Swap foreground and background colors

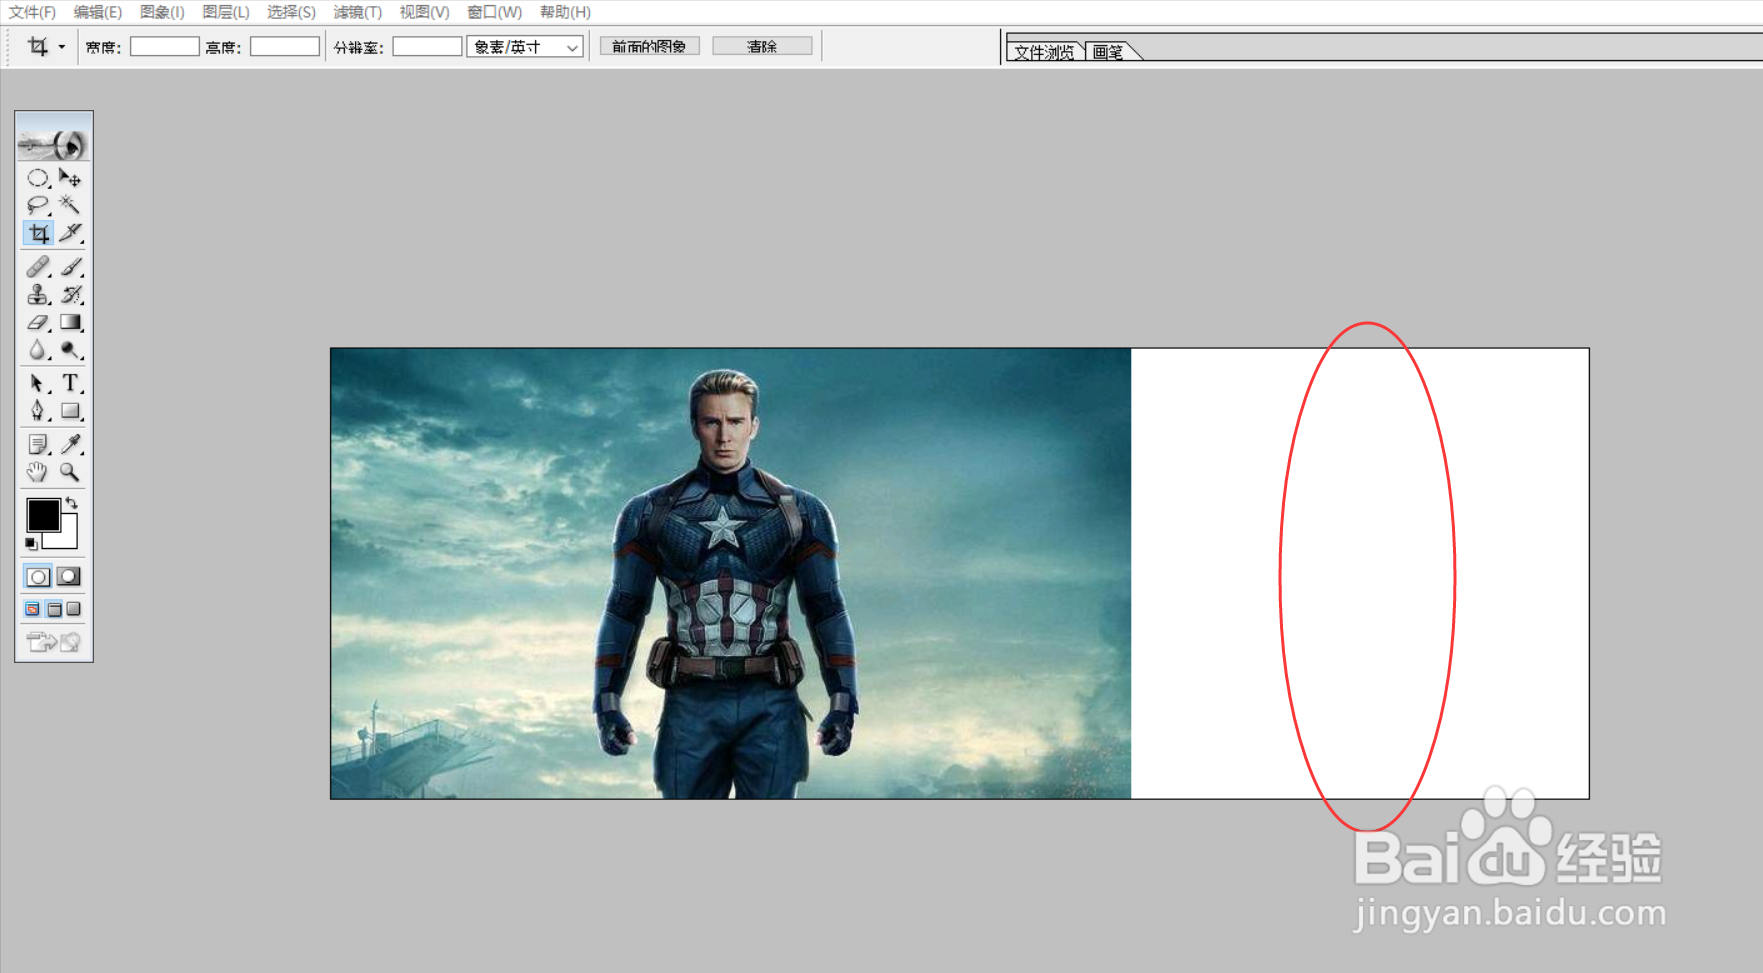pos(71,503)
